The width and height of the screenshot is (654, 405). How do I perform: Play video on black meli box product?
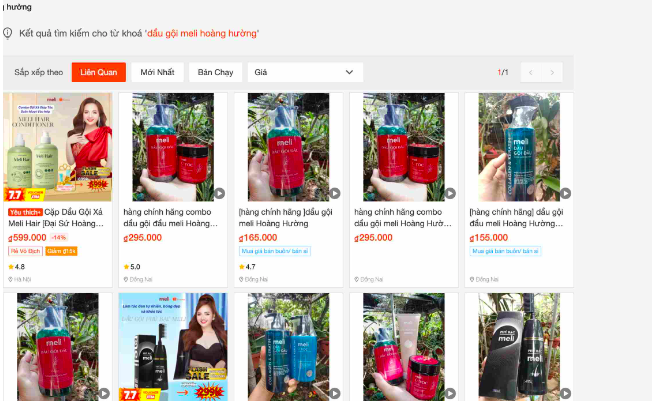point(565,393)
